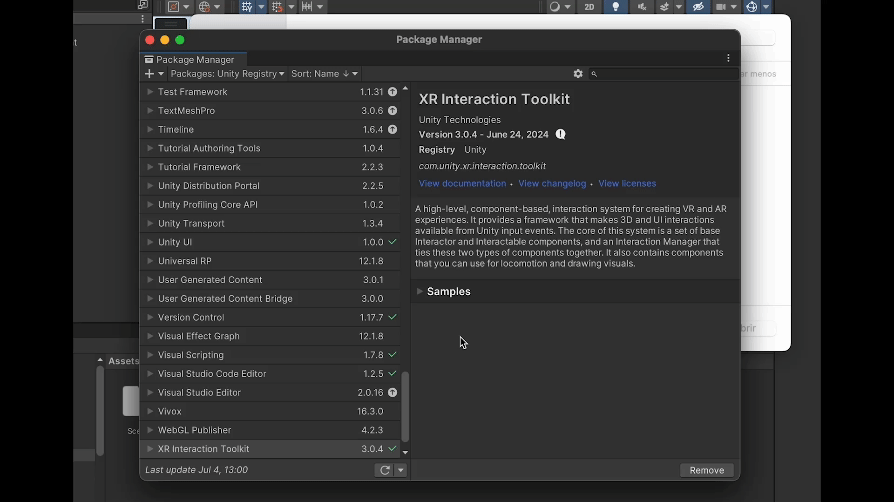Open Package Manager settings gear
This screenshot has height=502, width=894.
pos(578,74)
